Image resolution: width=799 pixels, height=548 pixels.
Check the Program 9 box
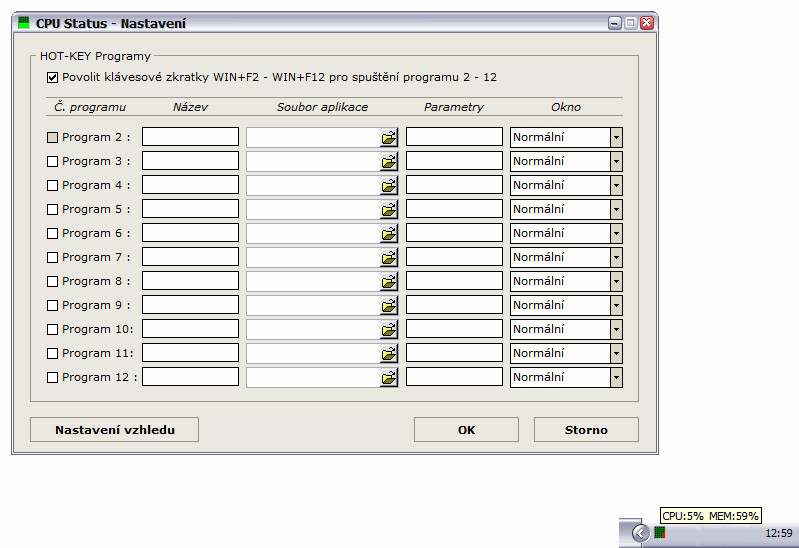[x=52, y=305]
